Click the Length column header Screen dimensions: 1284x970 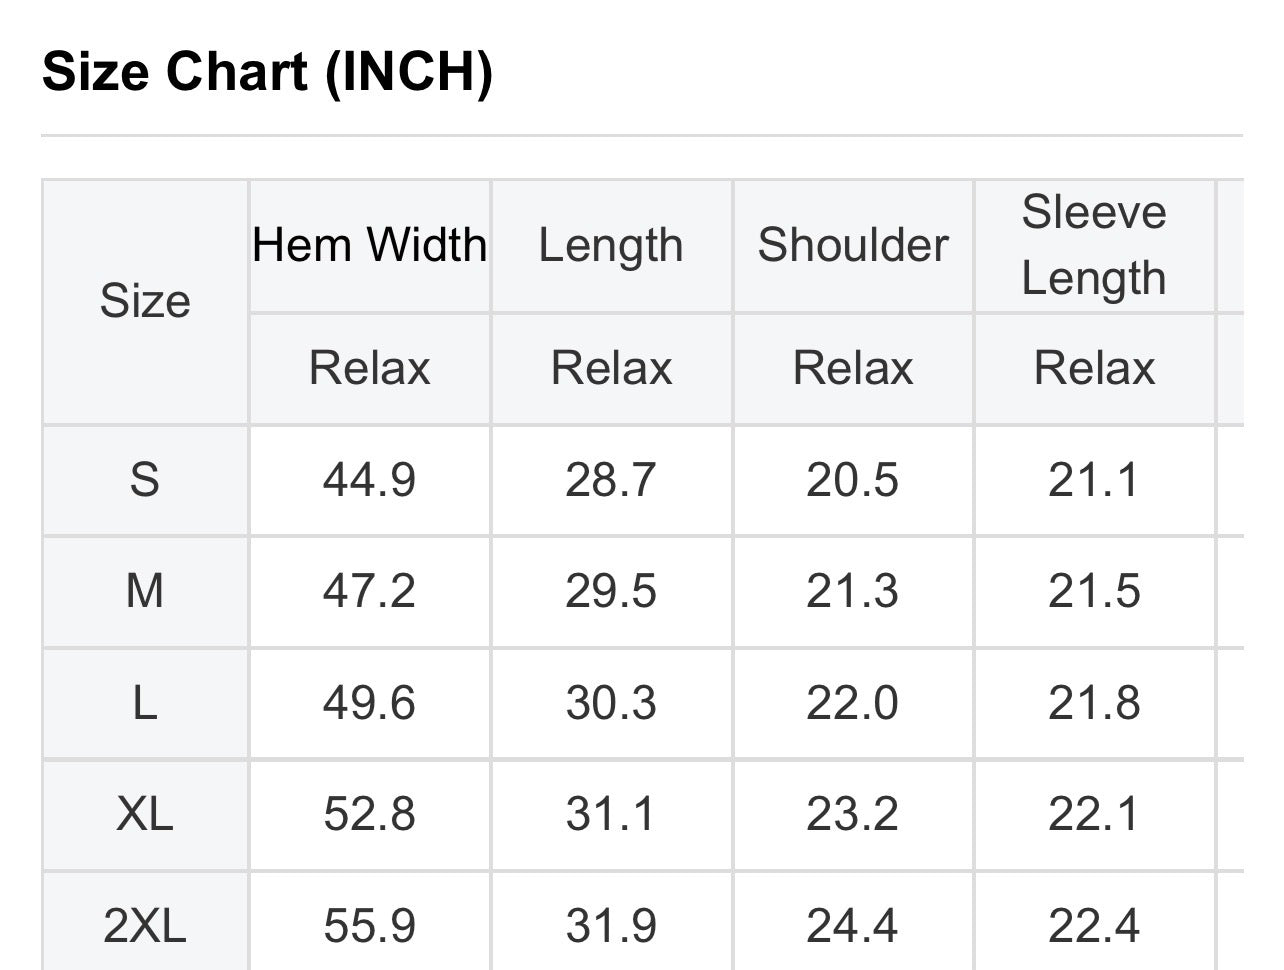coord(611,245)
